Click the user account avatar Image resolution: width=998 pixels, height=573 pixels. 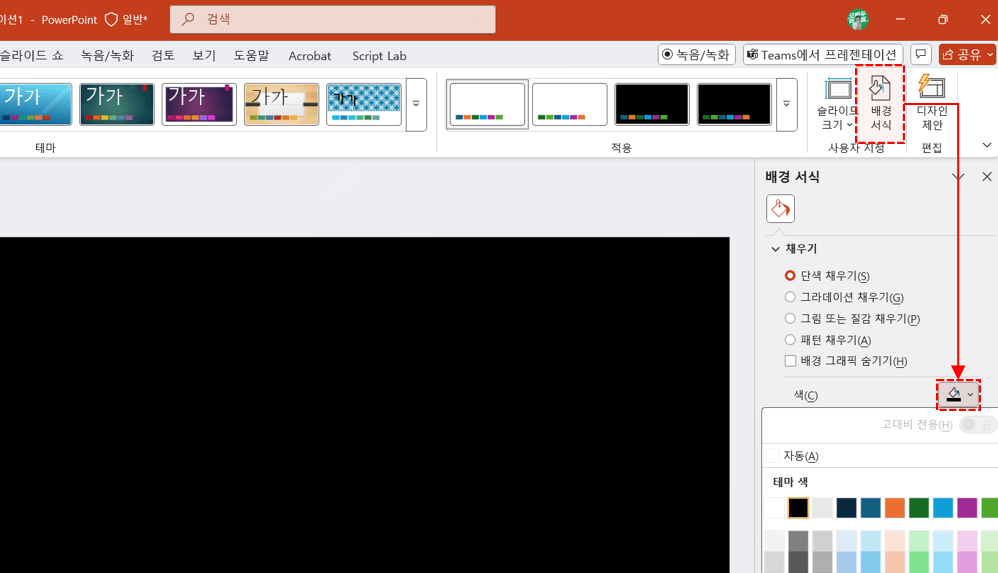click(857, 20)
